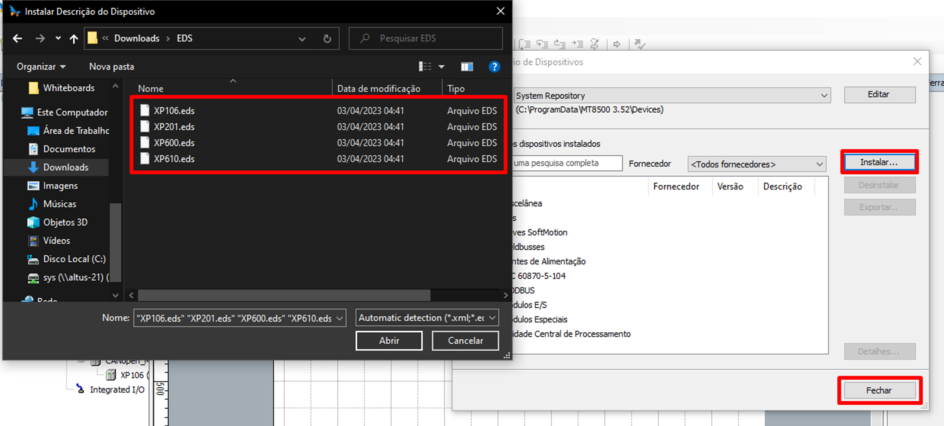Open the Todos fornecedores dropdown
944x426 pixels.
(757, 164)
